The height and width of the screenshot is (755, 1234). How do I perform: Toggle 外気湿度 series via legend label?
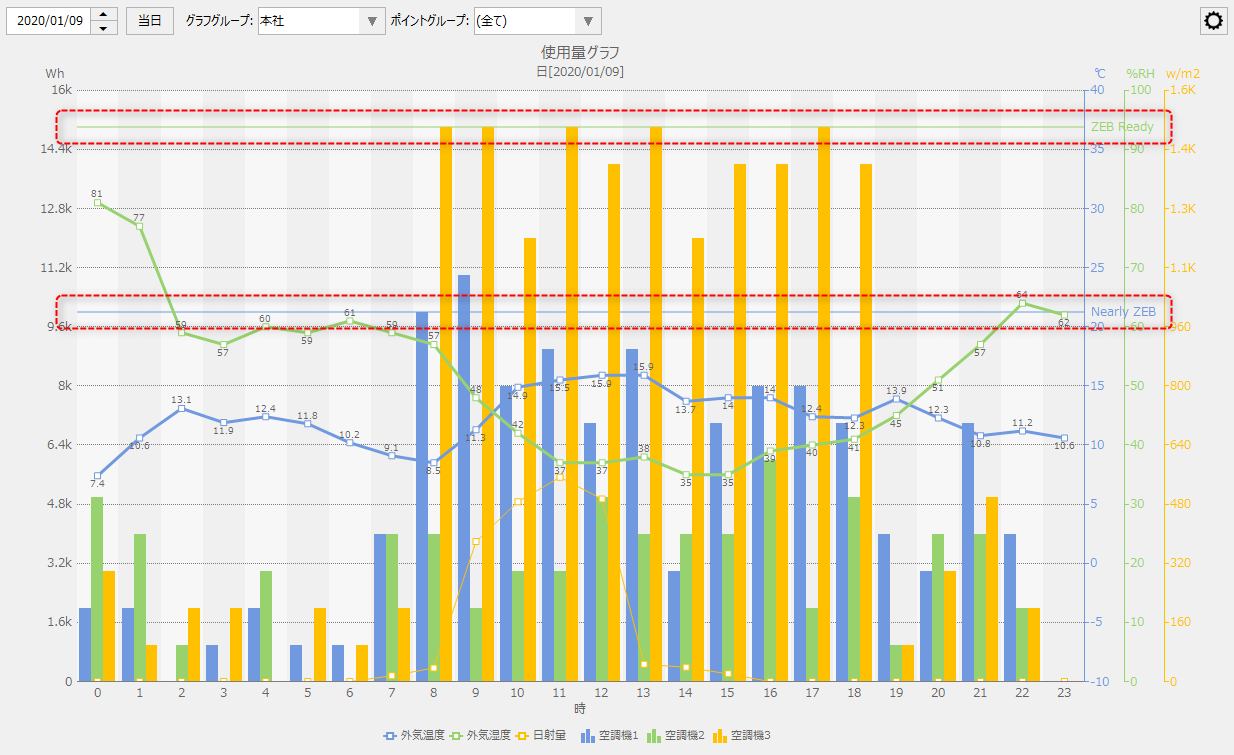(484, 736)
